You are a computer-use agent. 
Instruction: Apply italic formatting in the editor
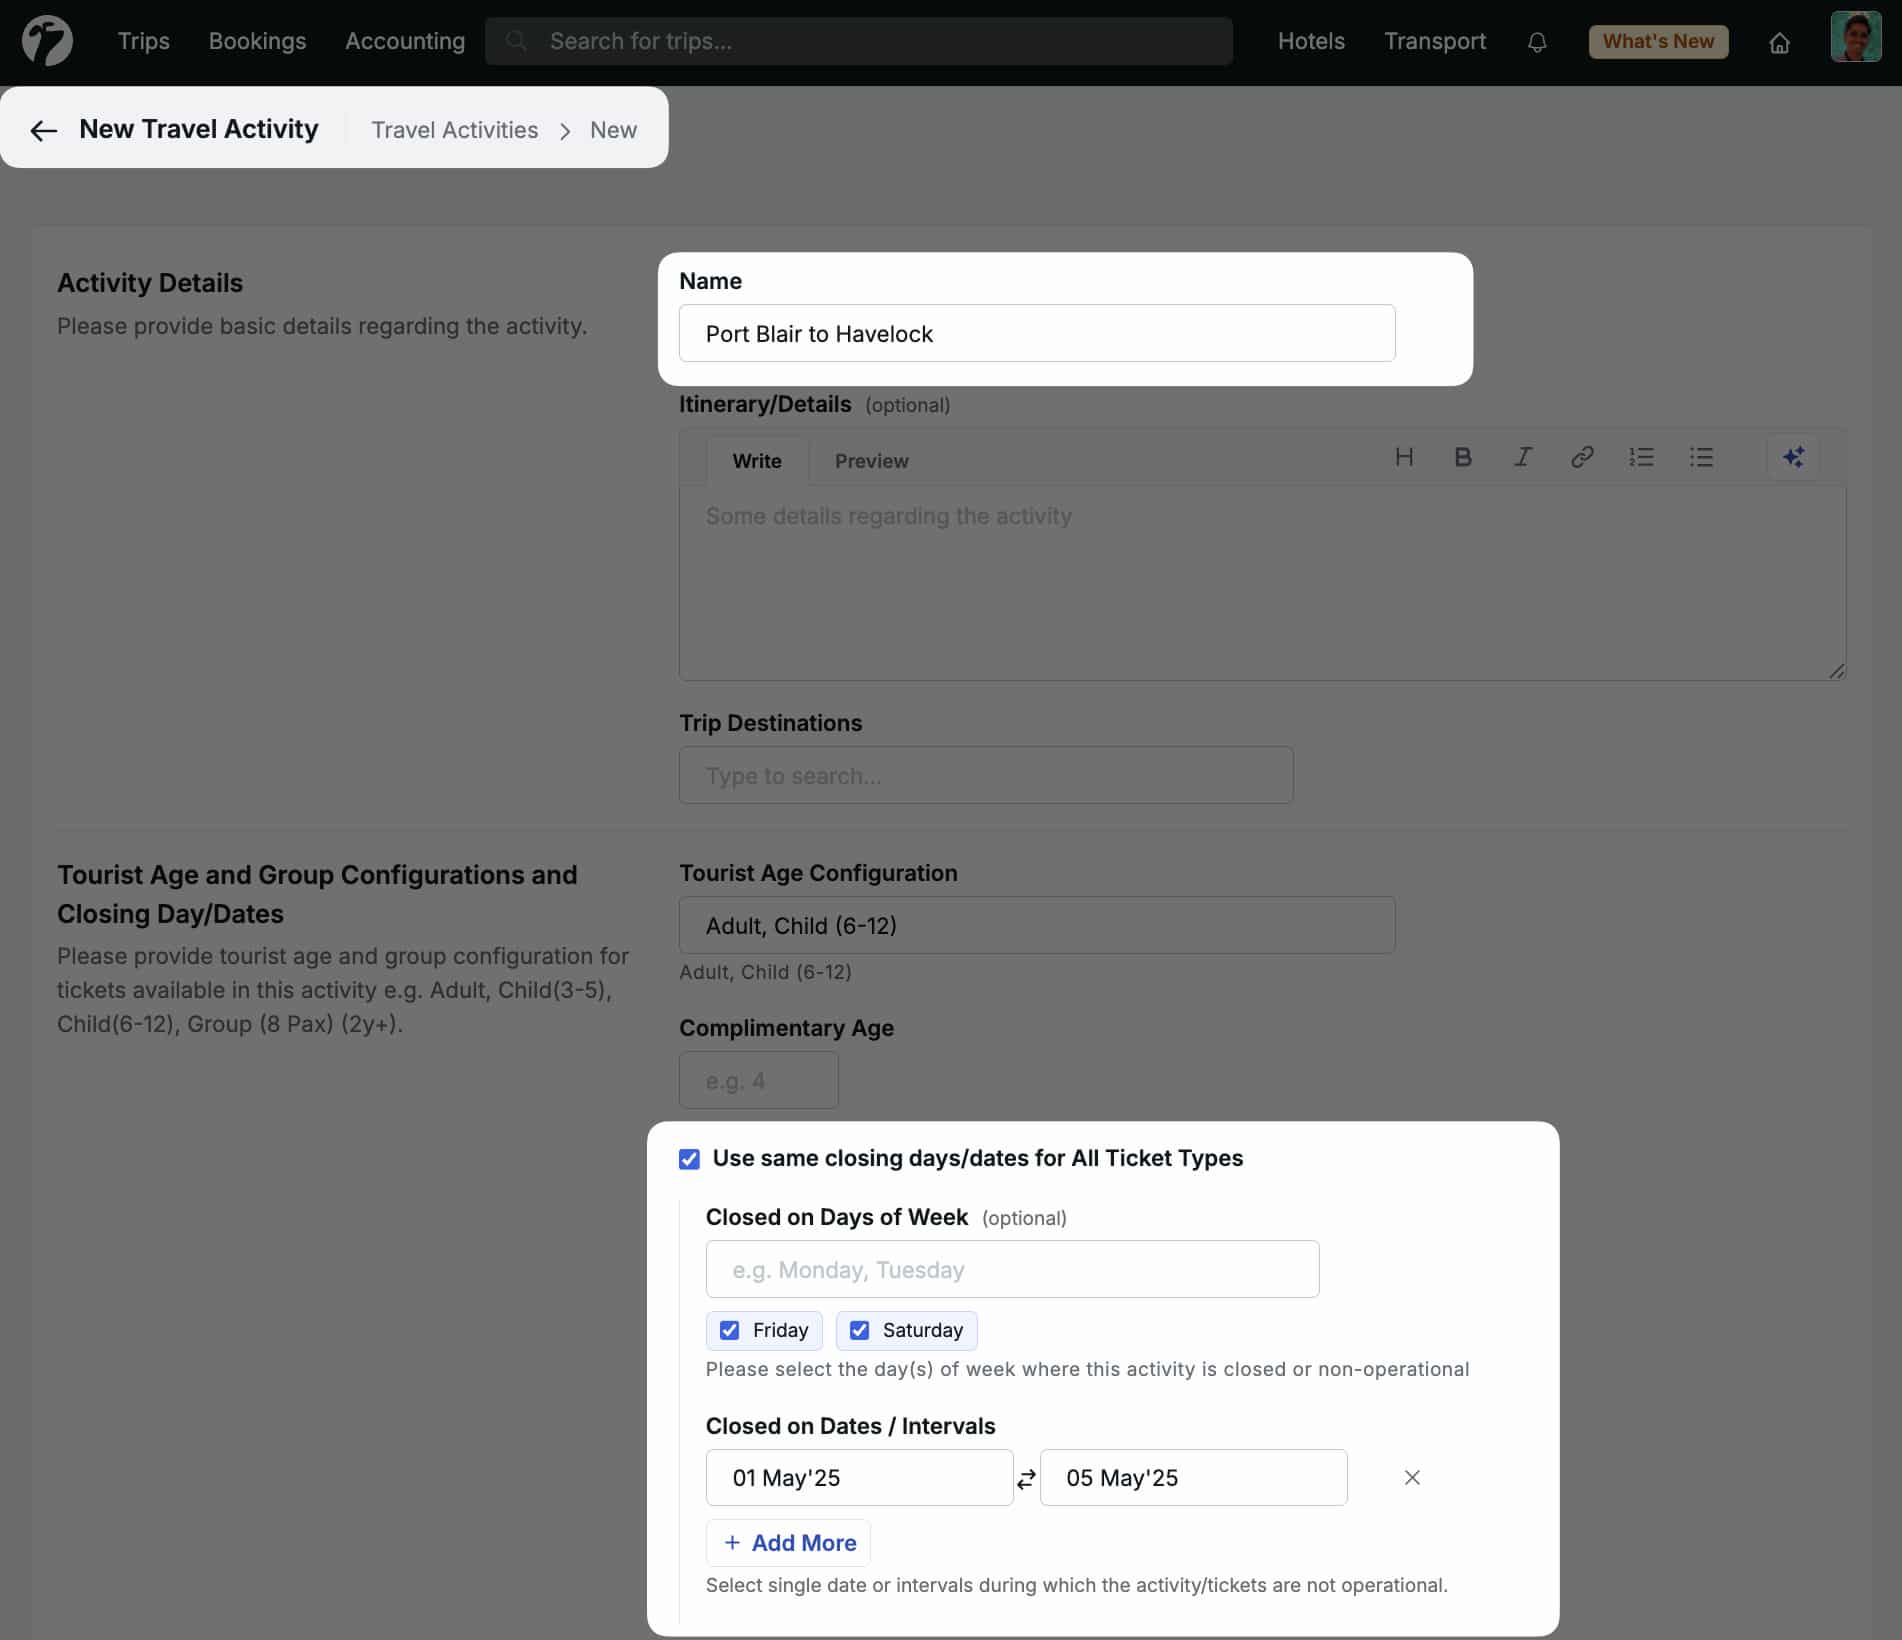click(1522, 457)
